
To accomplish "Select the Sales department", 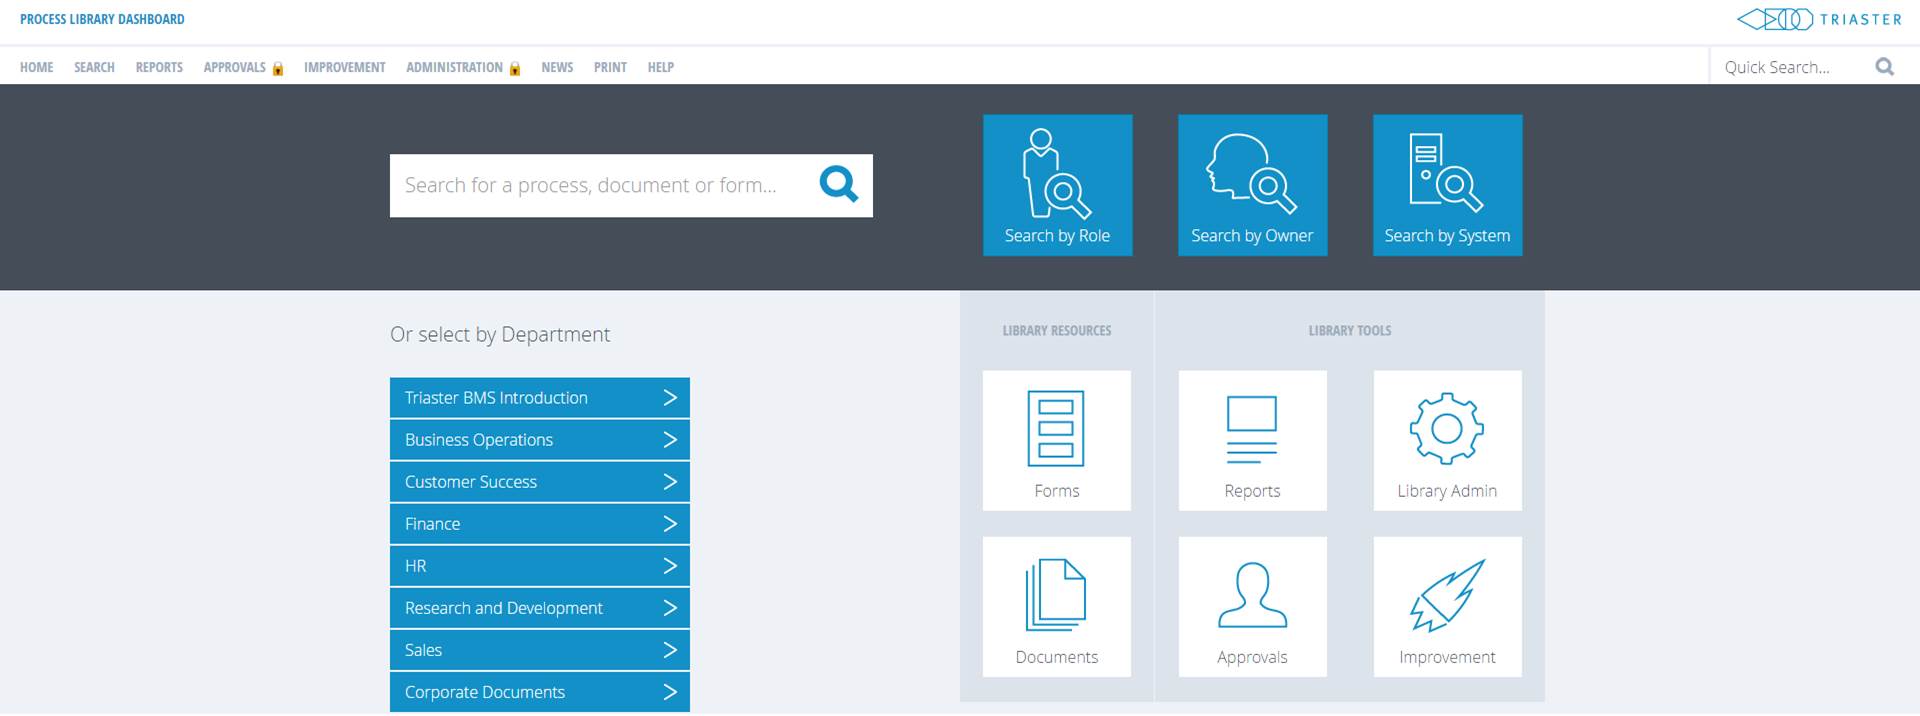I will coord(540,650).
